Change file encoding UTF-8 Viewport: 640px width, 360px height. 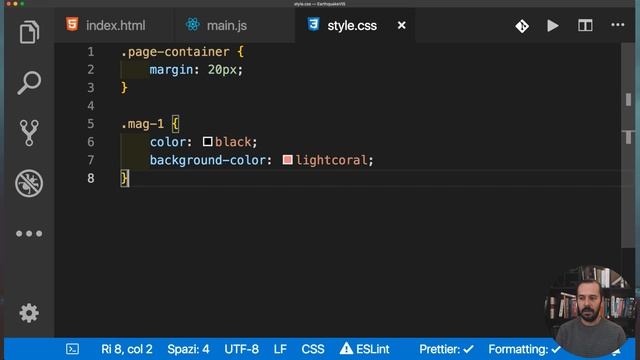tap(241, 349)
